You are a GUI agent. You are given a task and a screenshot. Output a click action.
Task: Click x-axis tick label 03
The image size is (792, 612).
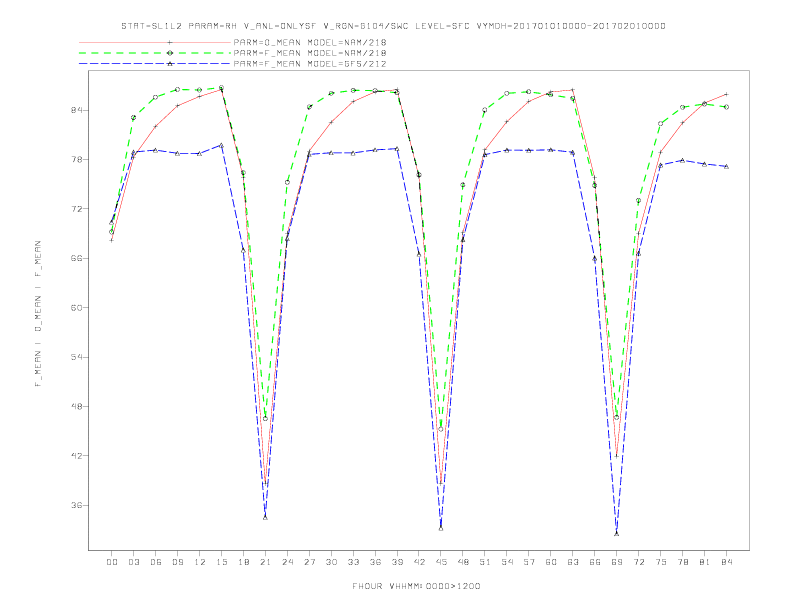coord(133,562)
